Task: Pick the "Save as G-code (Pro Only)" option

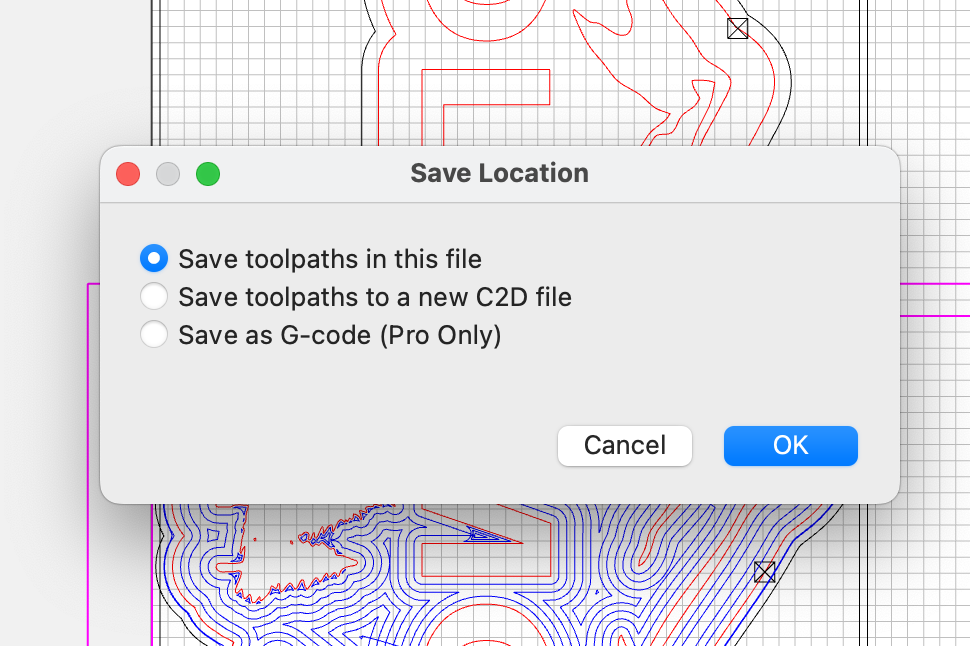Action: point(154,334)
